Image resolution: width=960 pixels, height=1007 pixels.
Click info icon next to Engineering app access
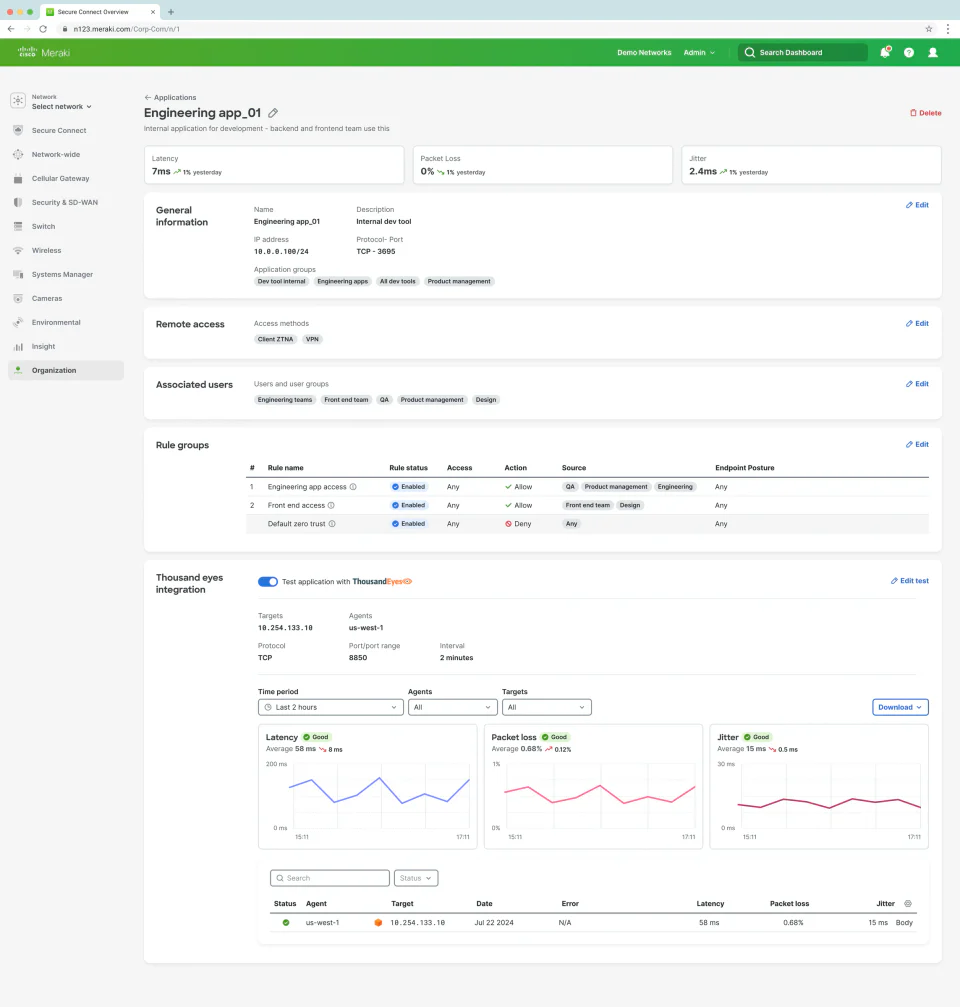353,487
